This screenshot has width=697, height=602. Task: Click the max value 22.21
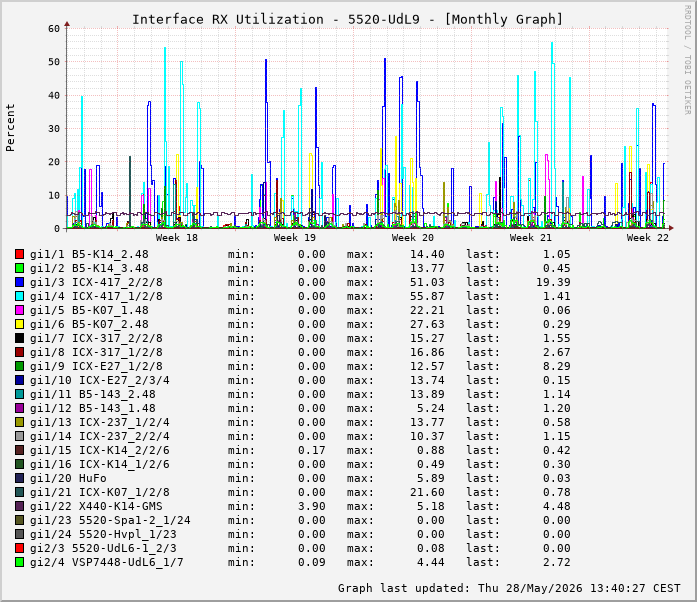[427, 310]
